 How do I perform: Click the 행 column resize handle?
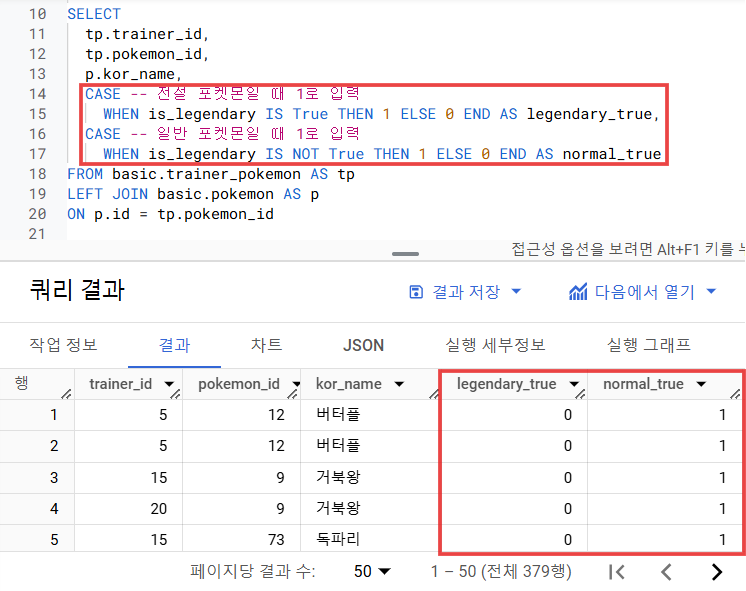click(x=67, y=394)
